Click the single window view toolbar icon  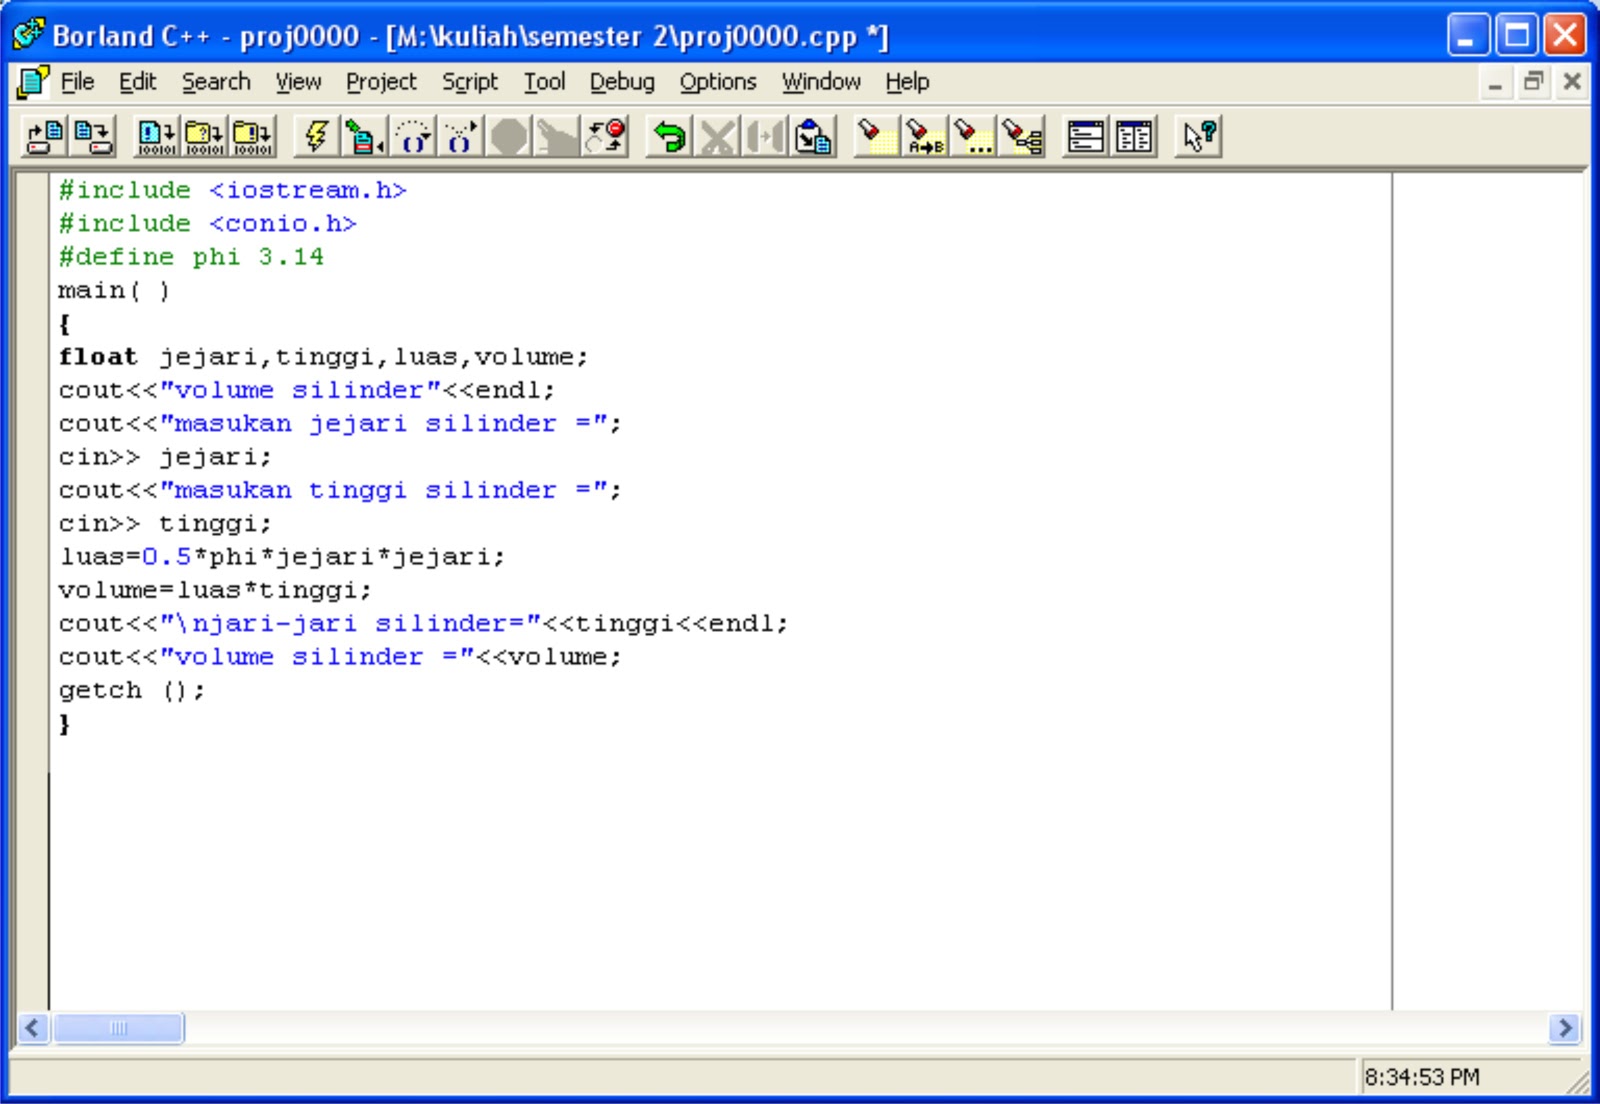tap(1085, 136)
